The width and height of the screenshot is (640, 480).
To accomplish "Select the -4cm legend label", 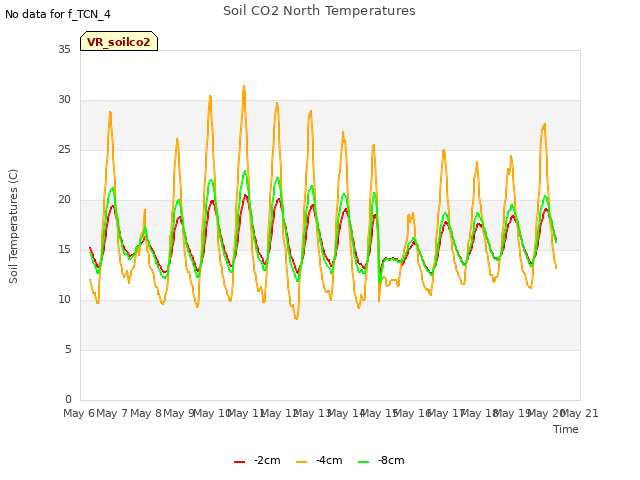I will (329, 460).
